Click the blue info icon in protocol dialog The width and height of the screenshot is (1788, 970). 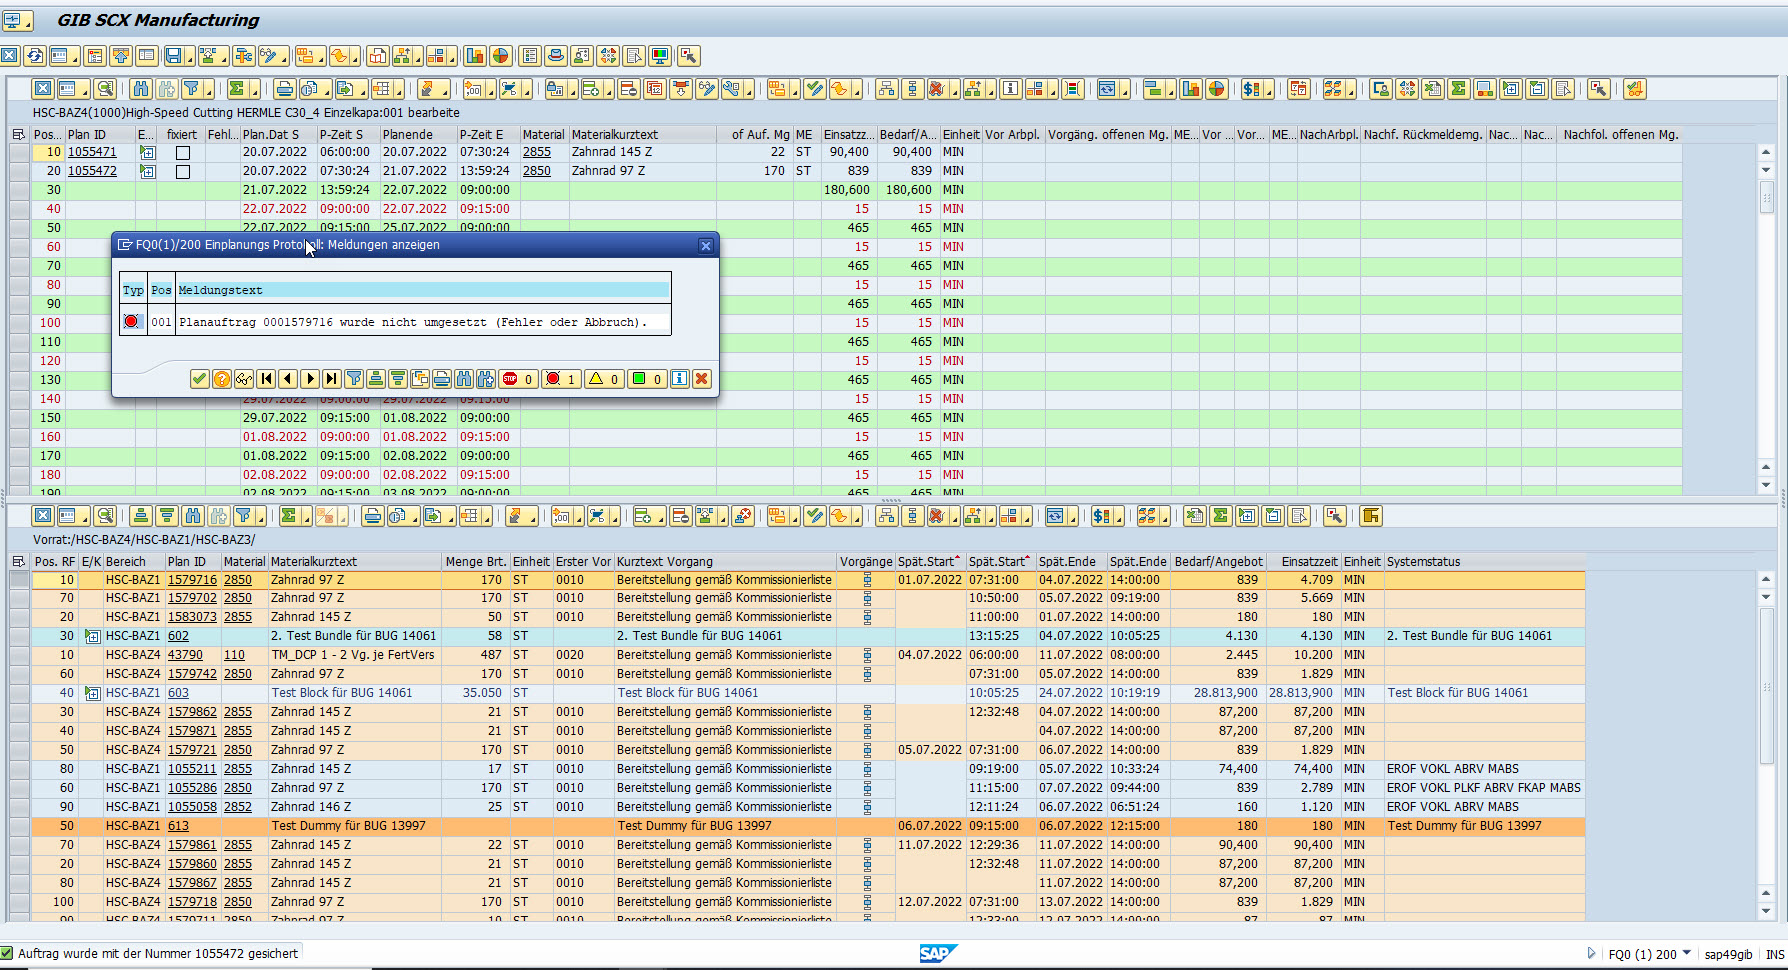coord(679,379)
